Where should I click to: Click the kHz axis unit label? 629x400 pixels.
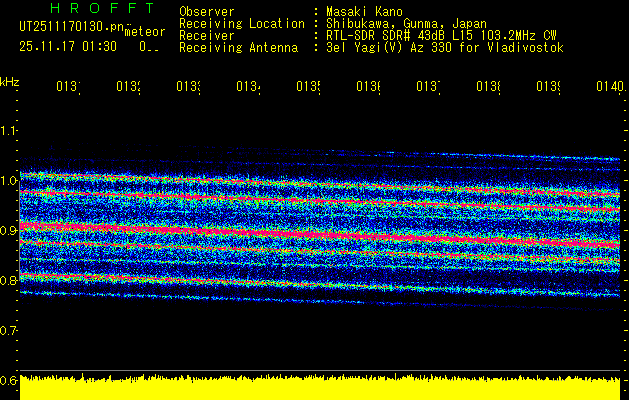[10, 80]
